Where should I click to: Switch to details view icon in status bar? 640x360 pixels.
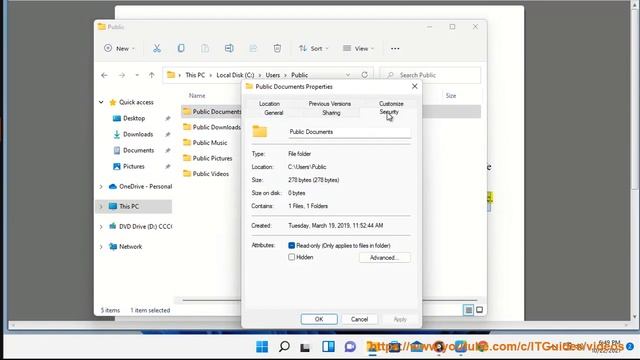pyautogui.click(x=468, y=310)
